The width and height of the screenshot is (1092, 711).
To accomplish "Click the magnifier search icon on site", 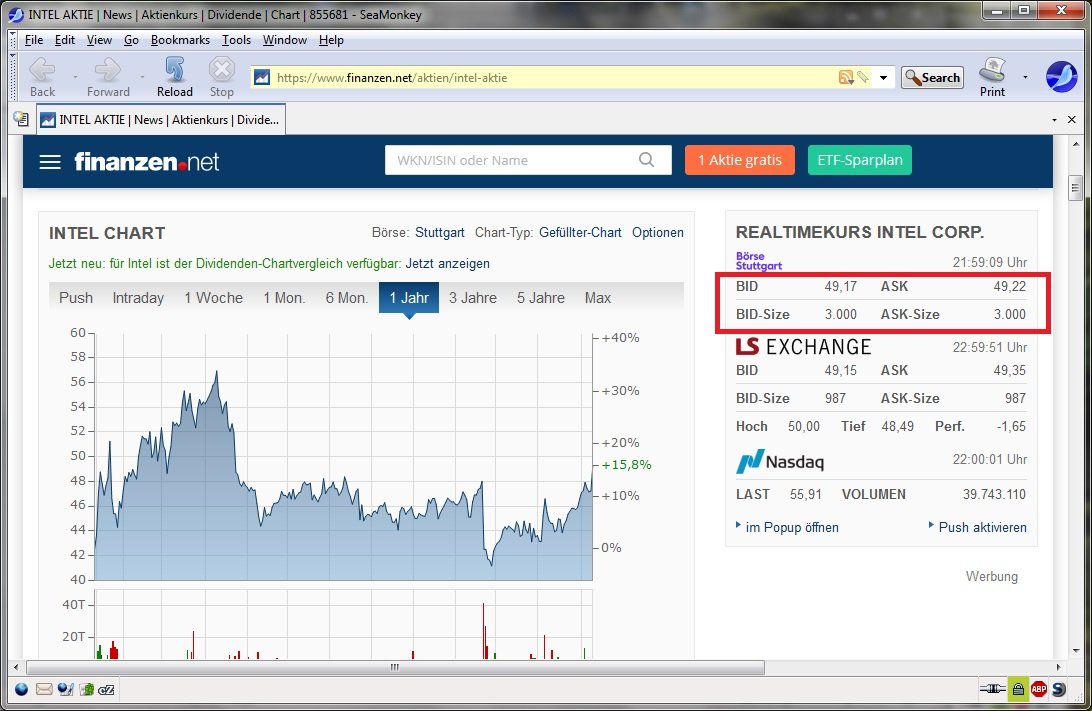I will tap(646, 160).
